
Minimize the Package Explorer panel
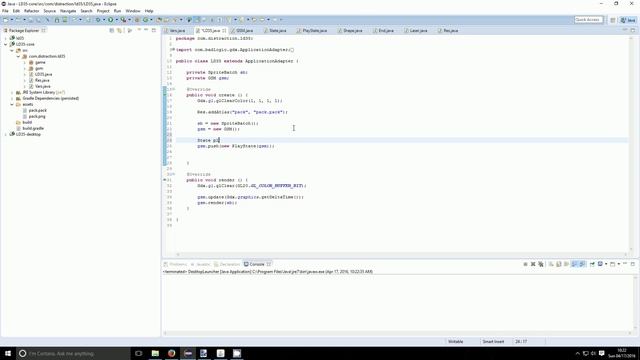(x=146, y=30)
